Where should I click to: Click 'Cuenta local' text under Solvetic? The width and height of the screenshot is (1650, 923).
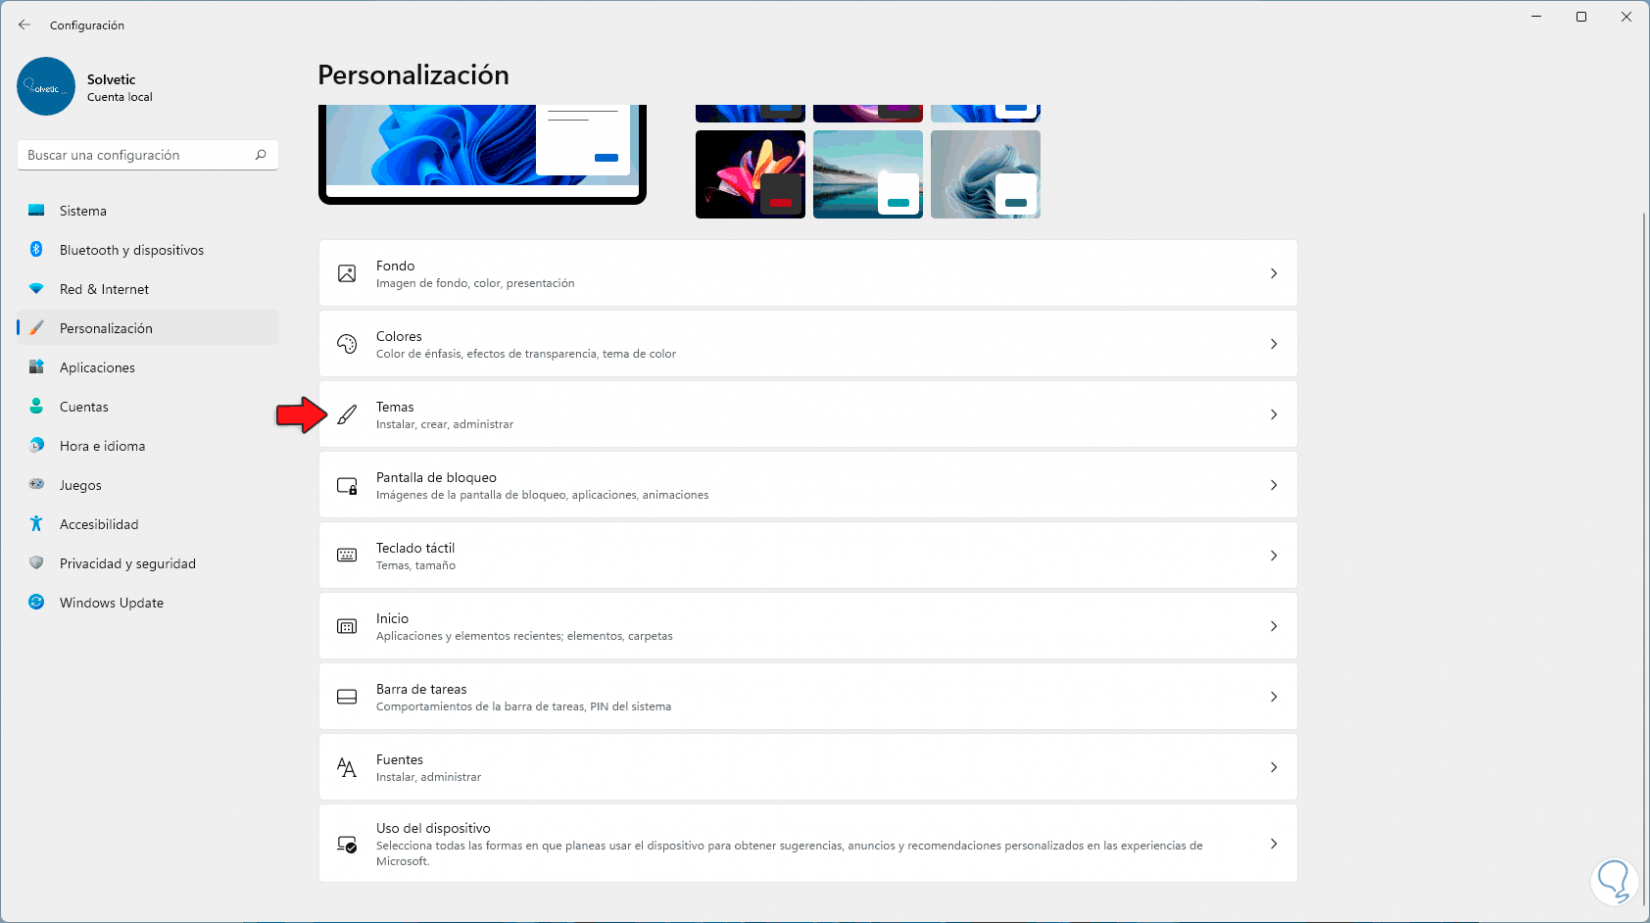tap(120, 97)
